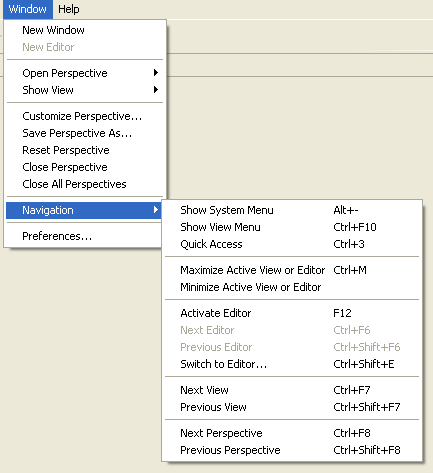This screenshot has width=433, height=473.
Task: Expand the Navigation submenu
Action: coord(84,210)
